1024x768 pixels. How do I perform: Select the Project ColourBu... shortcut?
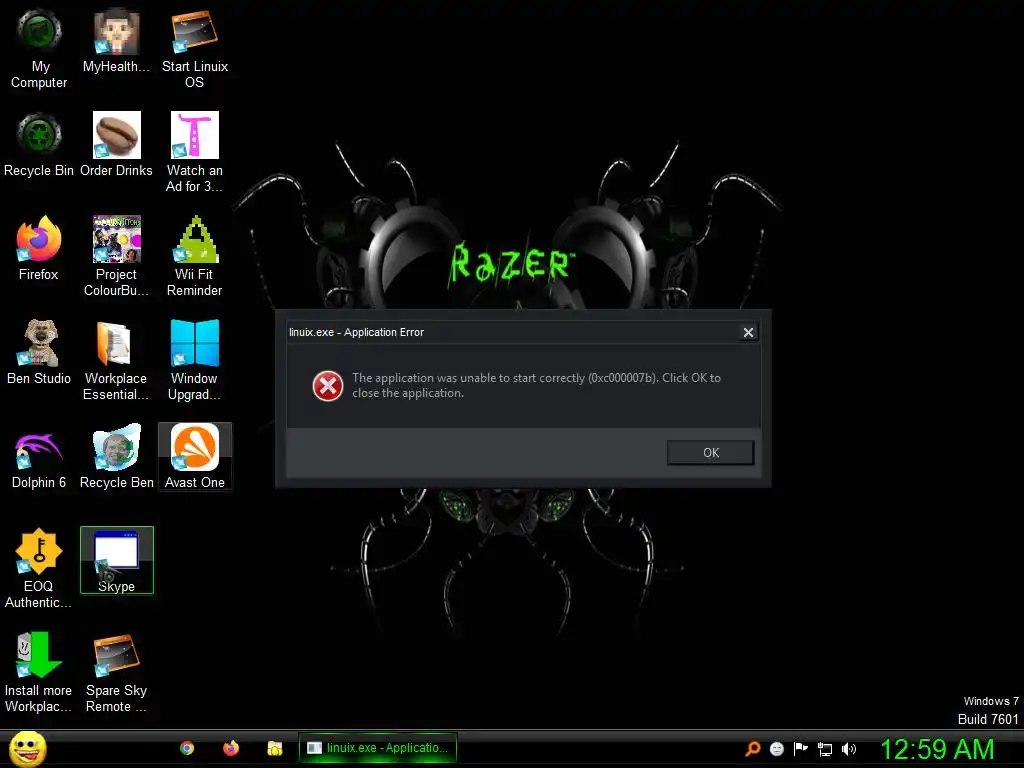116,257
